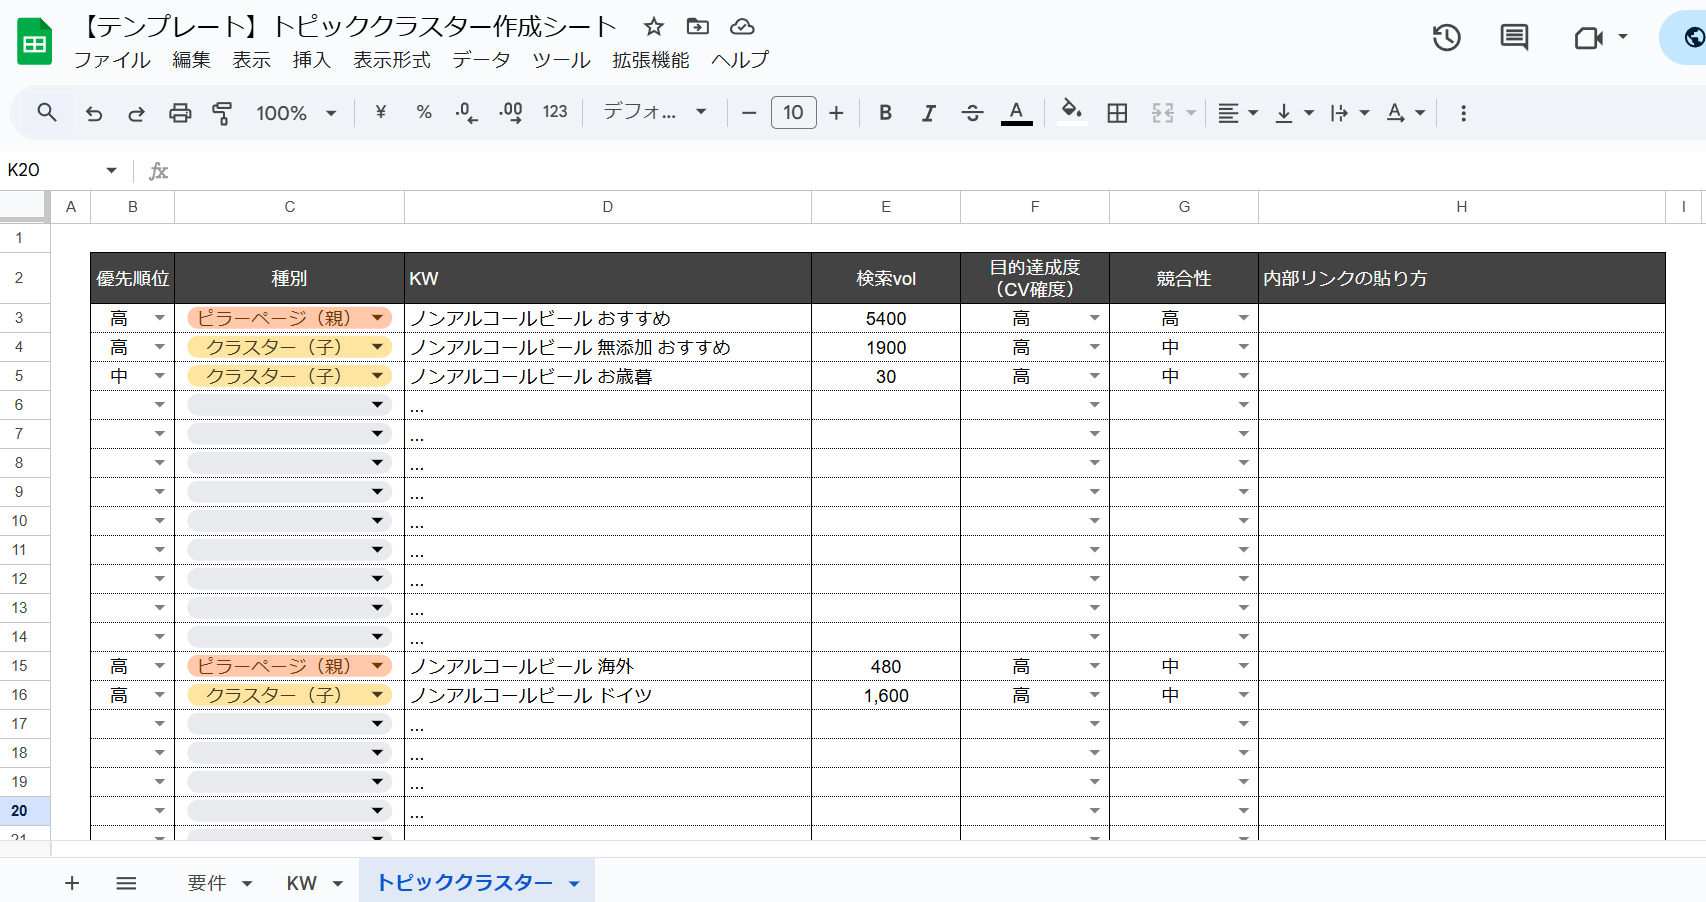
Task: Open the fill color picker
Action: click(x=1071, y=112)
